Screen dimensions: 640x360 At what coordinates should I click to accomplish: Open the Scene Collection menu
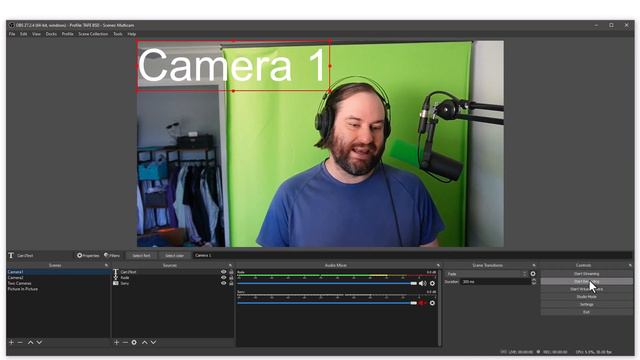[x=93, y=34]
